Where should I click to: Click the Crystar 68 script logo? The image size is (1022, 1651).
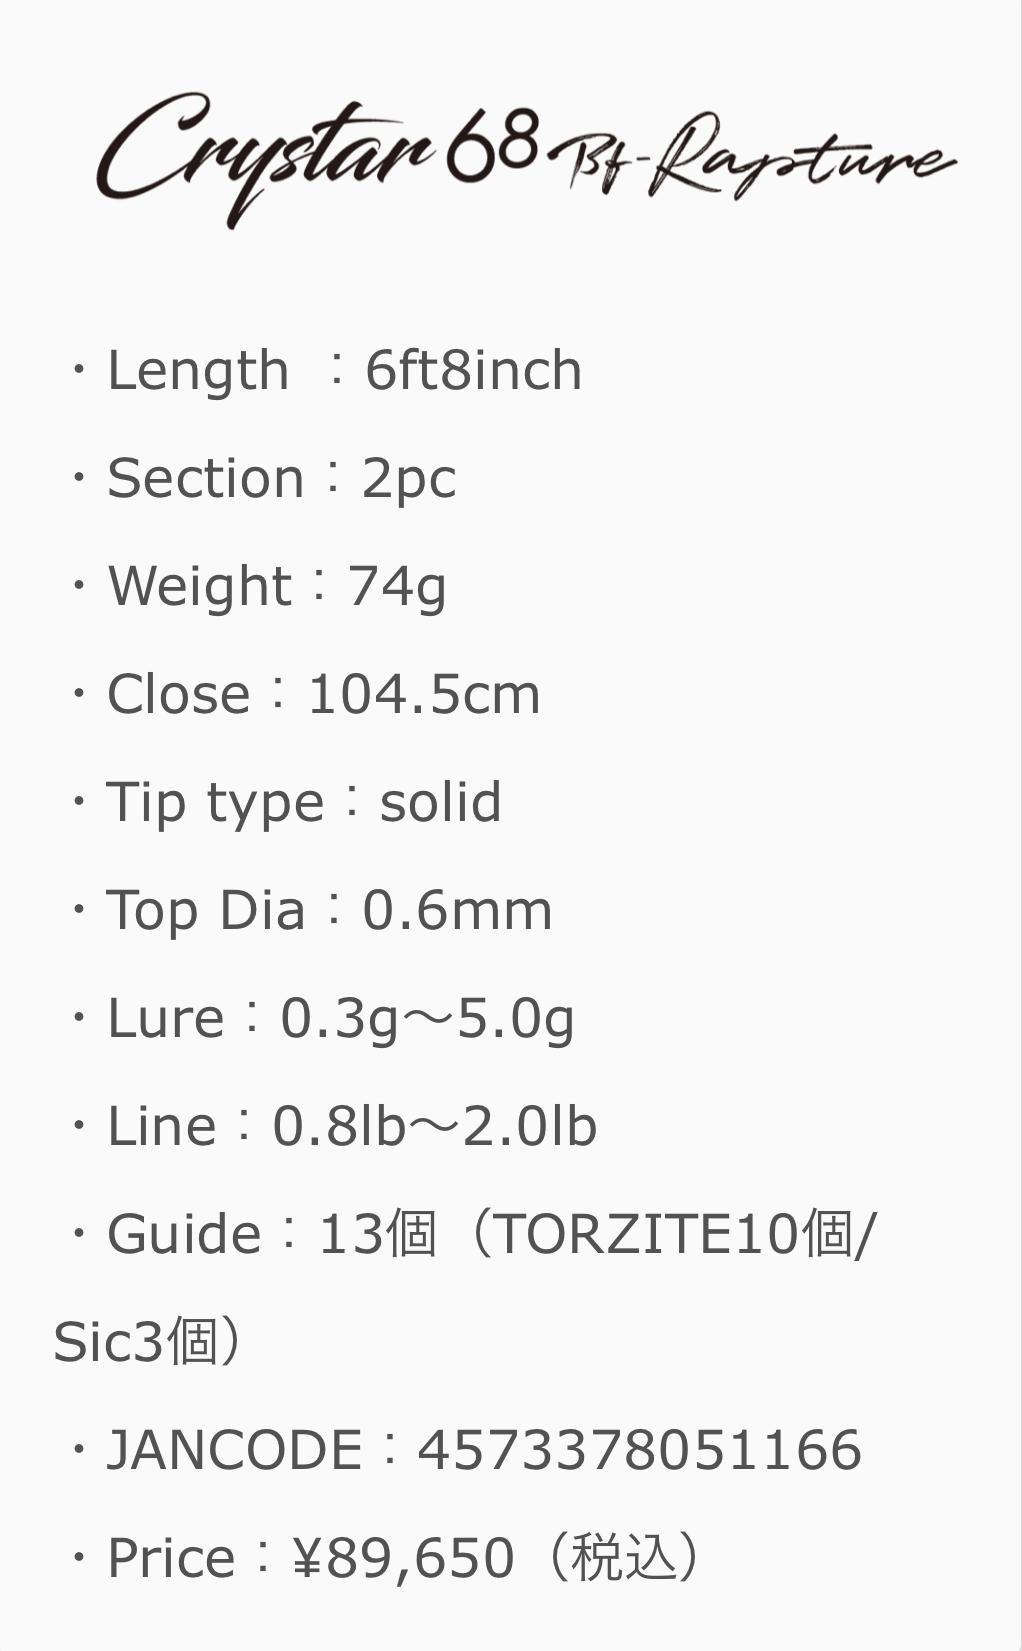(318, 155)
